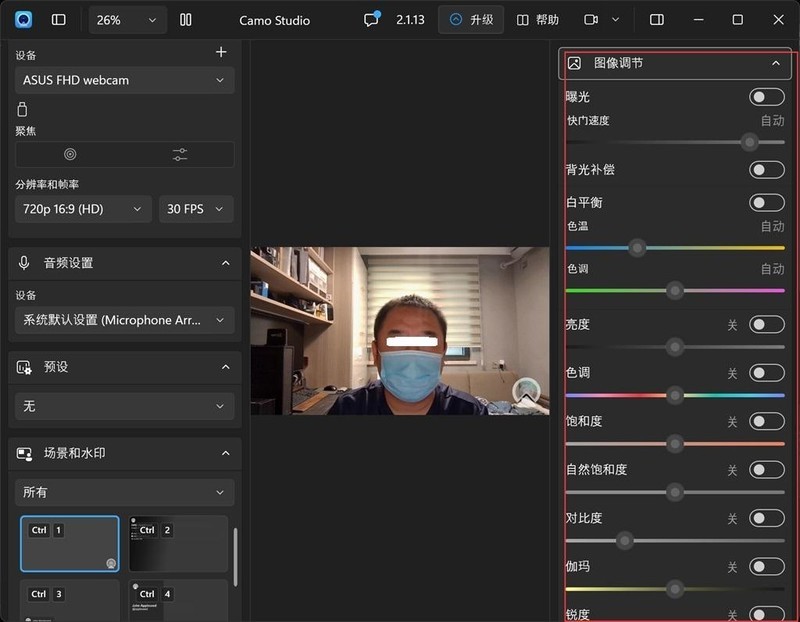
Task: Click the 升级 upgrade button
Action: tap(470, 19)
